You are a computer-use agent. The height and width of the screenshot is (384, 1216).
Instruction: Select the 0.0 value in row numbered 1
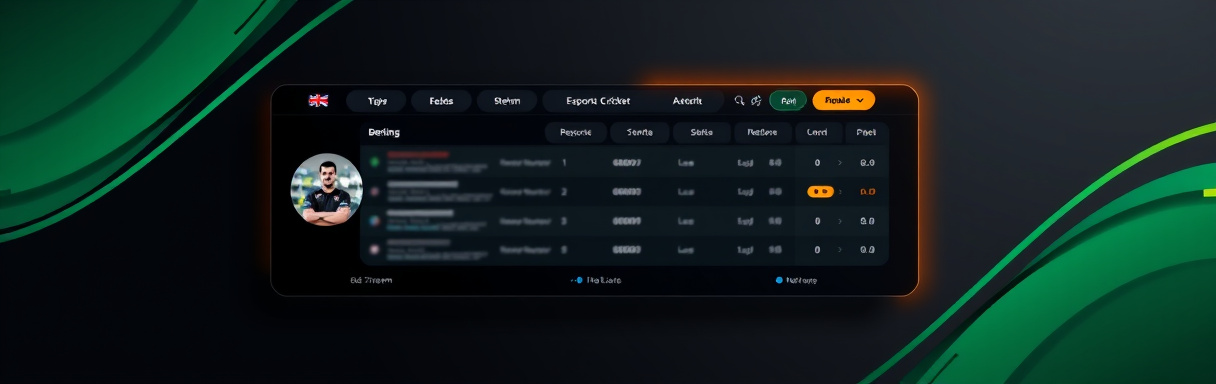click(x=867, y=162)
